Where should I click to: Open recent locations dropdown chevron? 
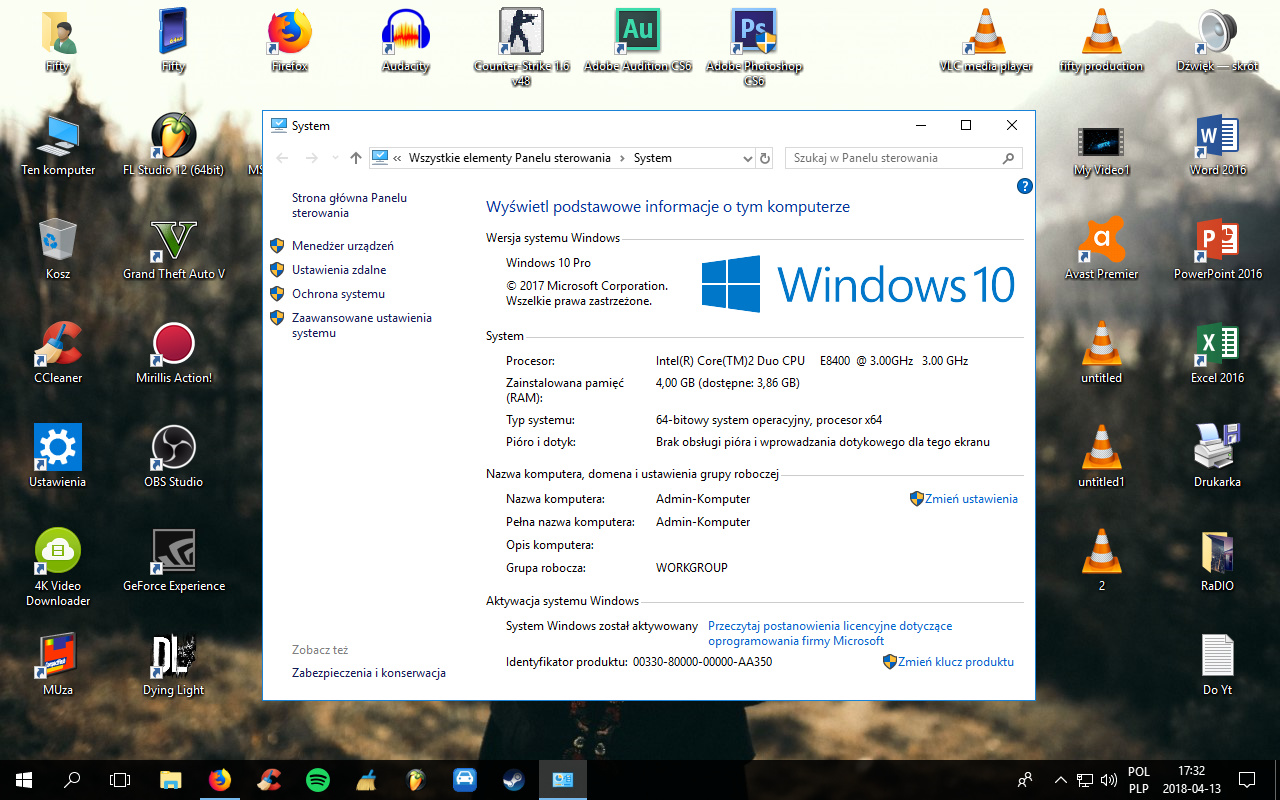click(334, 158)
